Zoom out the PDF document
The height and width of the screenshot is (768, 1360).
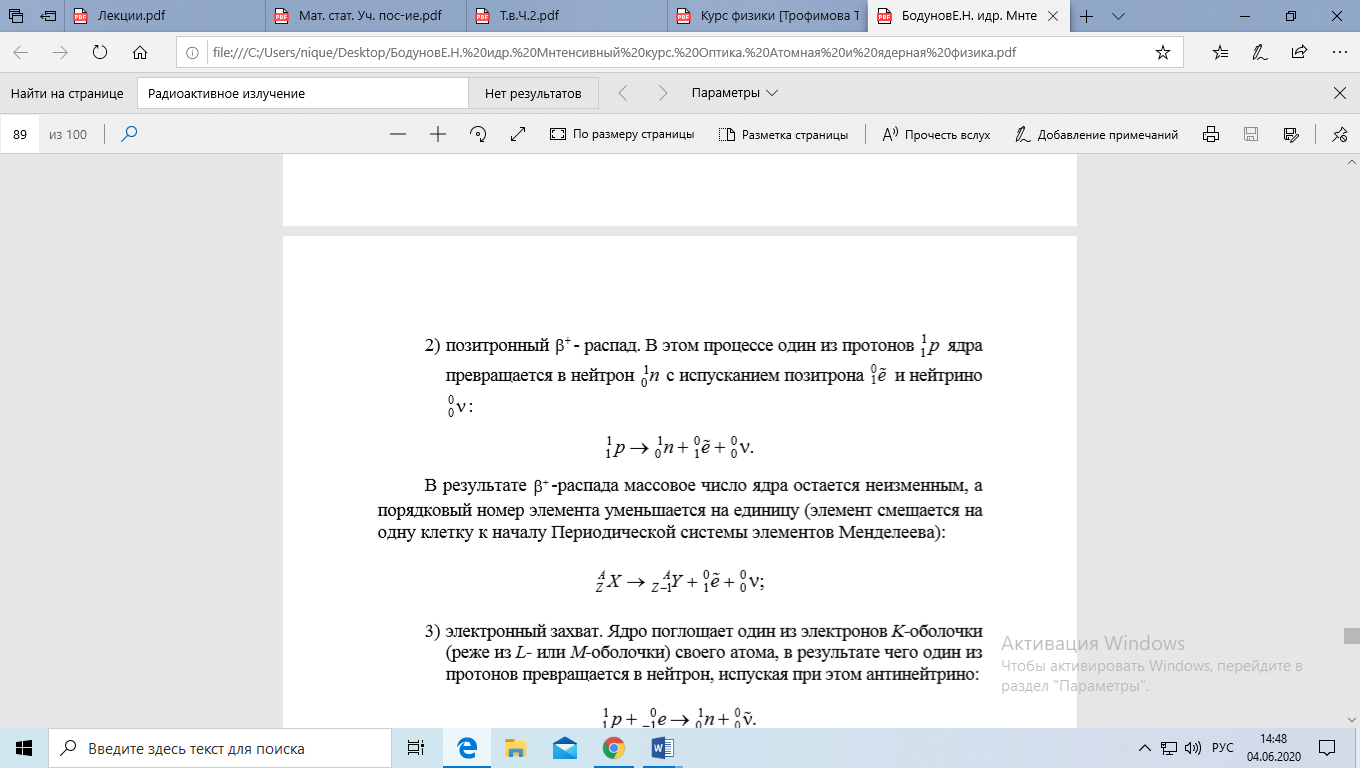point(398,134)
